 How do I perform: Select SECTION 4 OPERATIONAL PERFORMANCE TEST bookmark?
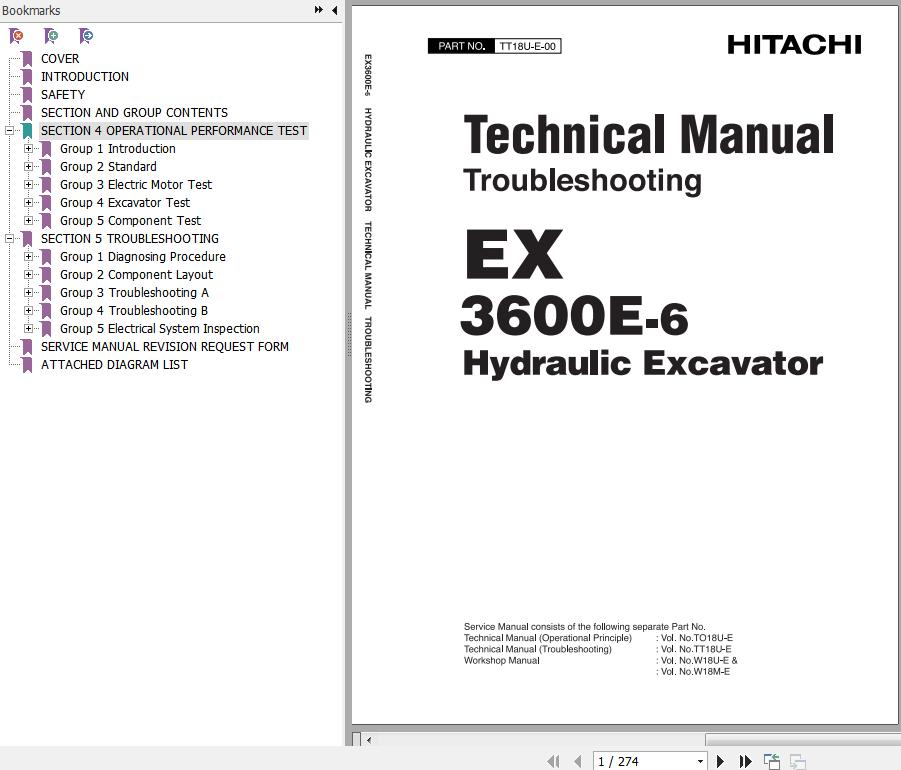174,131
